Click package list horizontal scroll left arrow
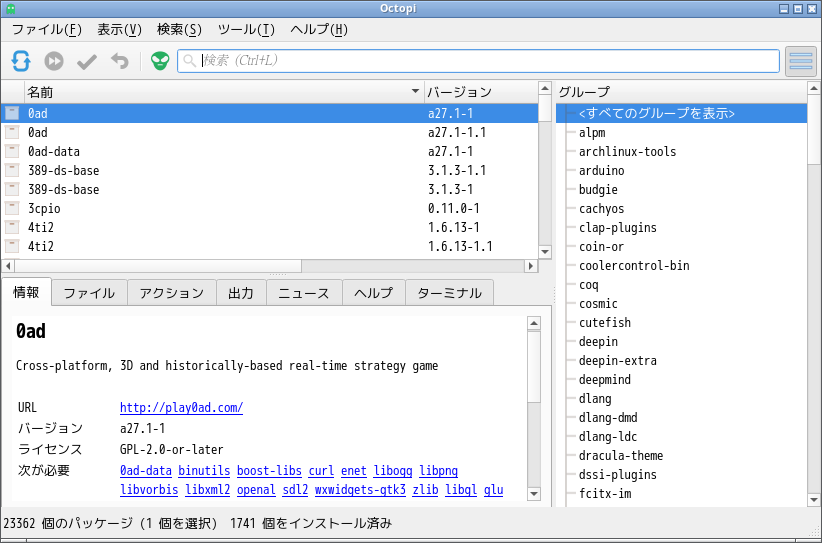This screenshot has width=822, height=543. (8, 266)
